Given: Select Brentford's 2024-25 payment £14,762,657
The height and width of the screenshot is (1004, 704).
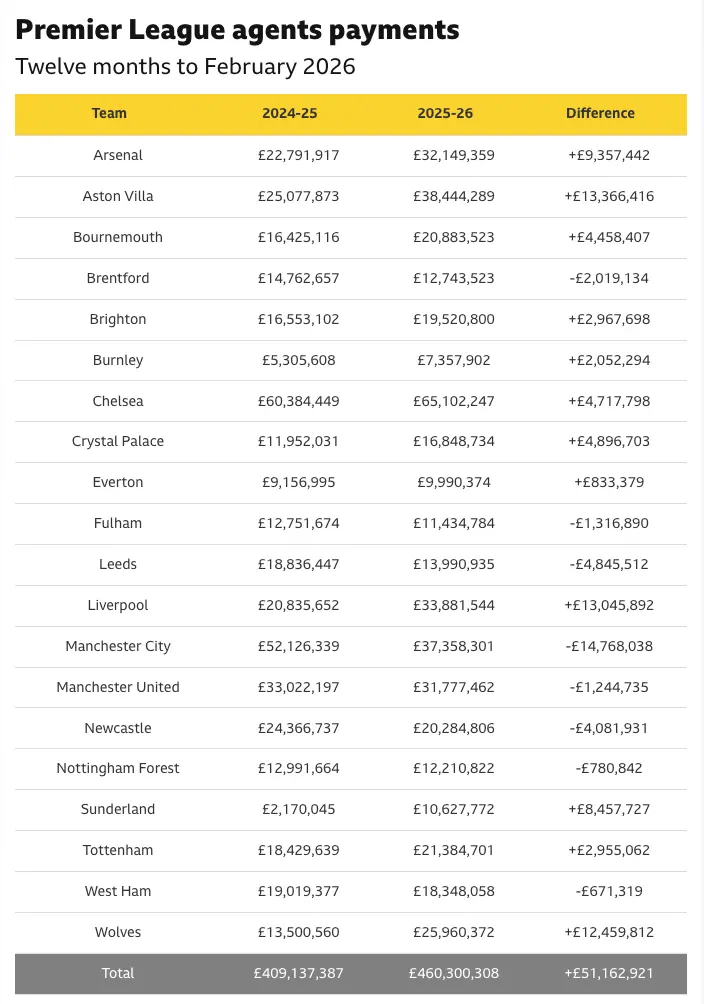Looking at the screenshot, I should pos(298,278).
